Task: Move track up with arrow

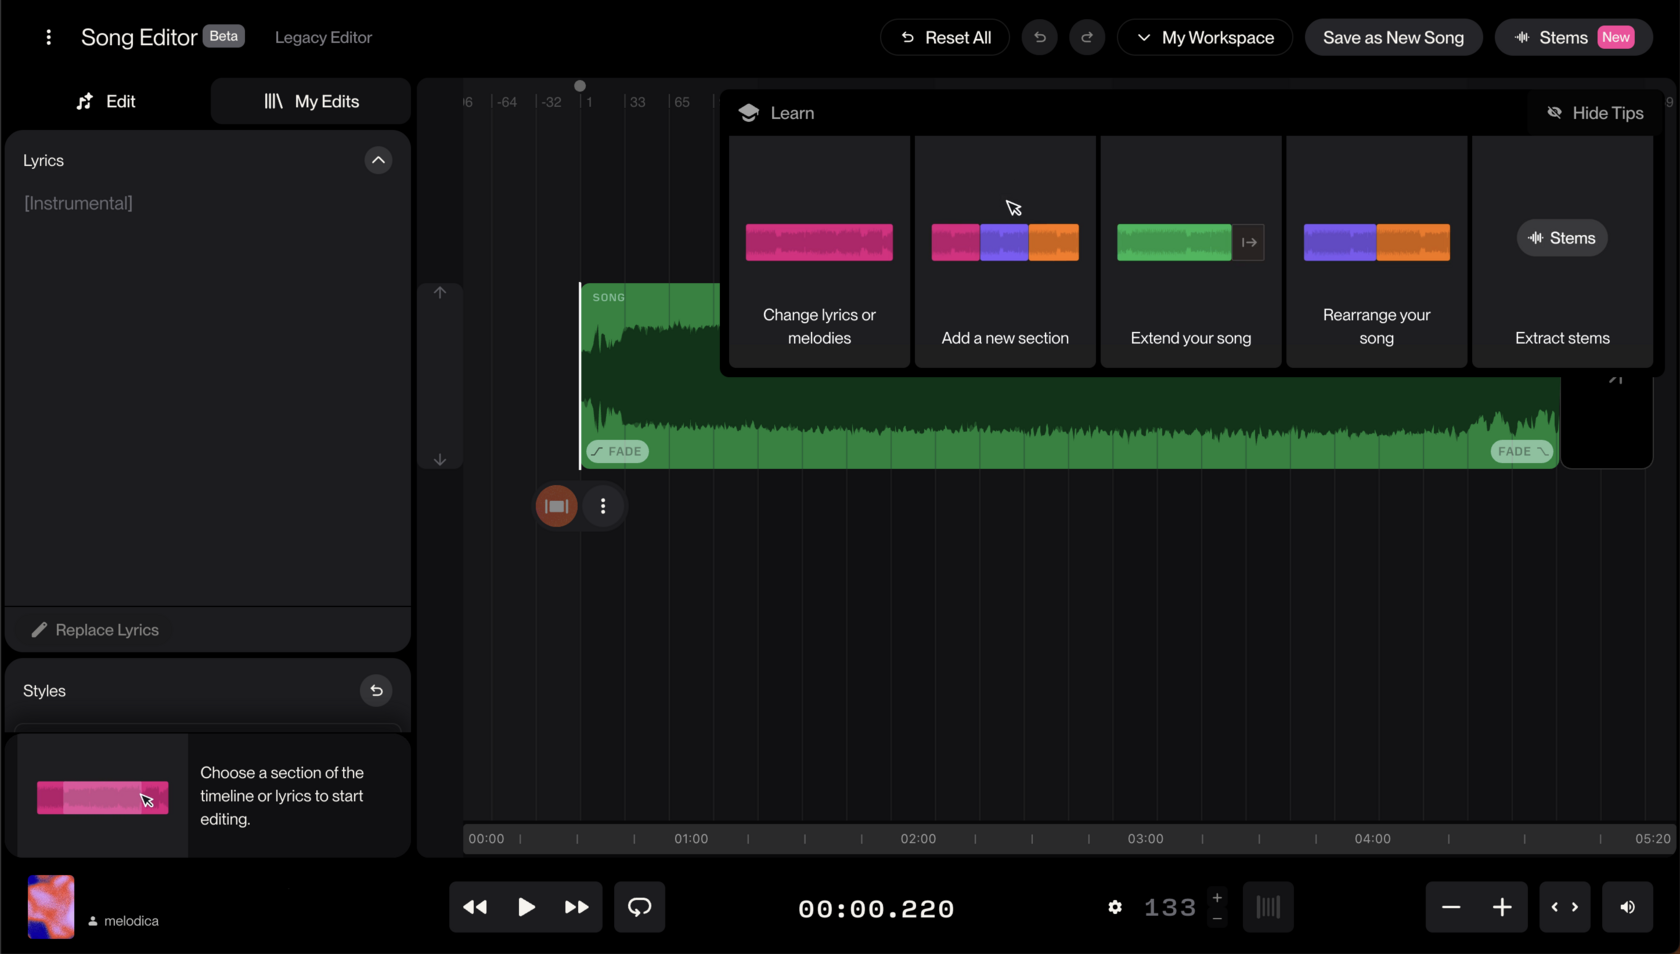Action: coord(440,293)
